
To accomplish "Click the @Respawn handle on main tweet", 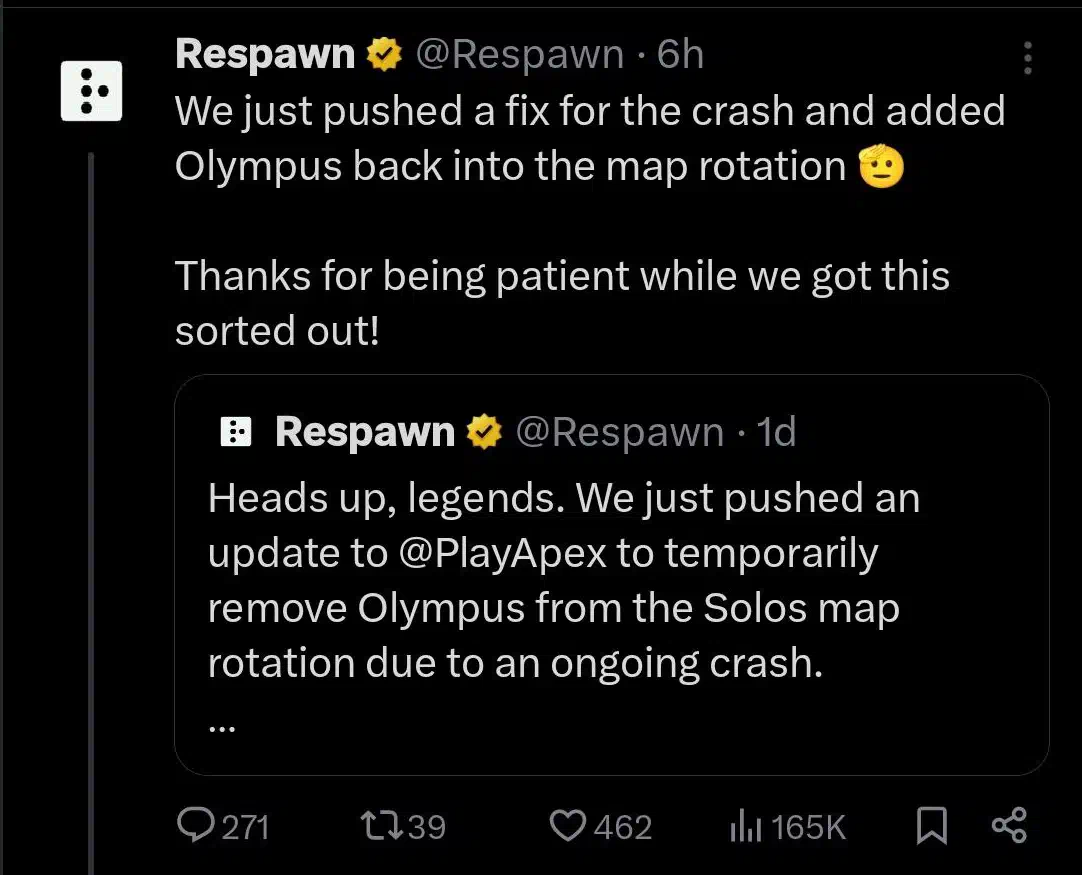I will (520, 55).
